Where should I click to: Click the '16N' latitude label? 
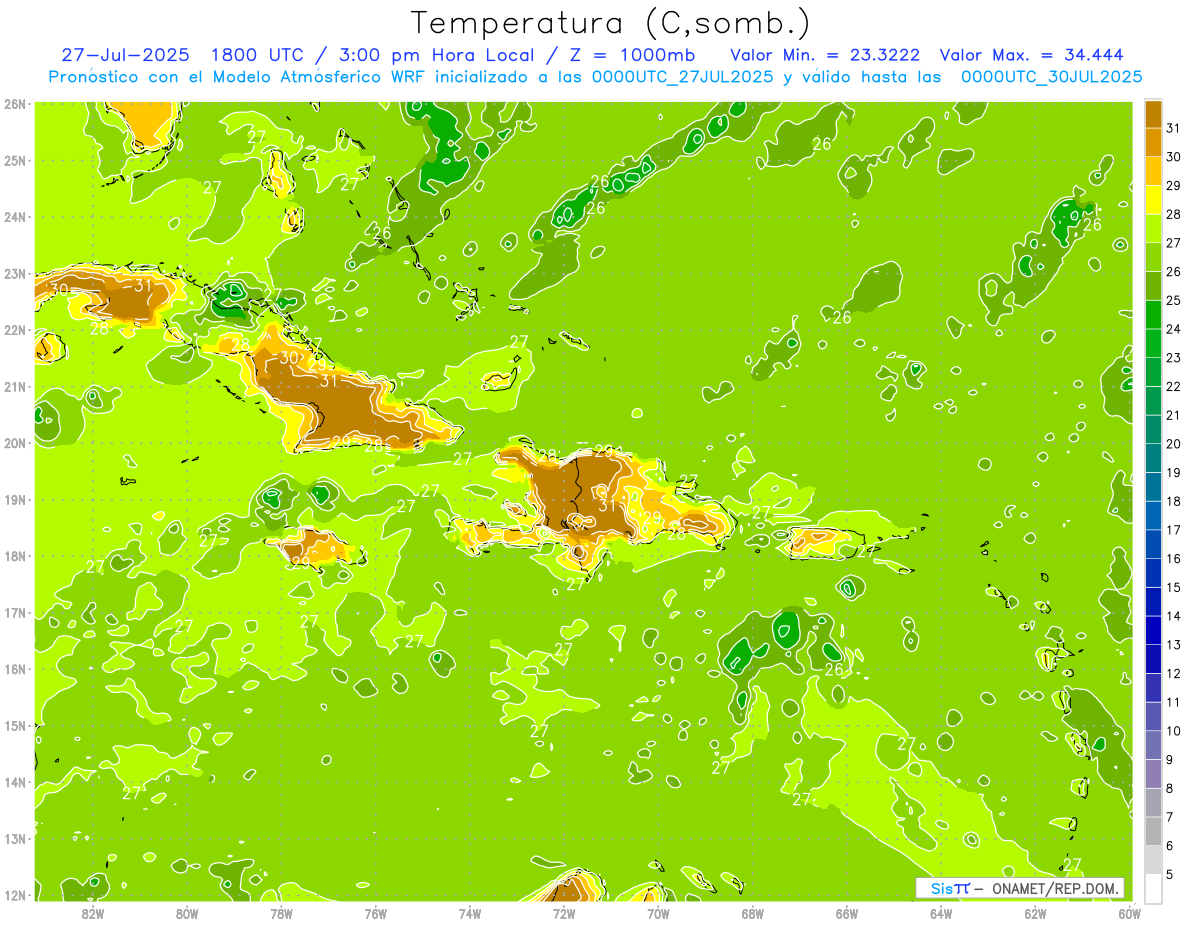[x=14, y=669]
